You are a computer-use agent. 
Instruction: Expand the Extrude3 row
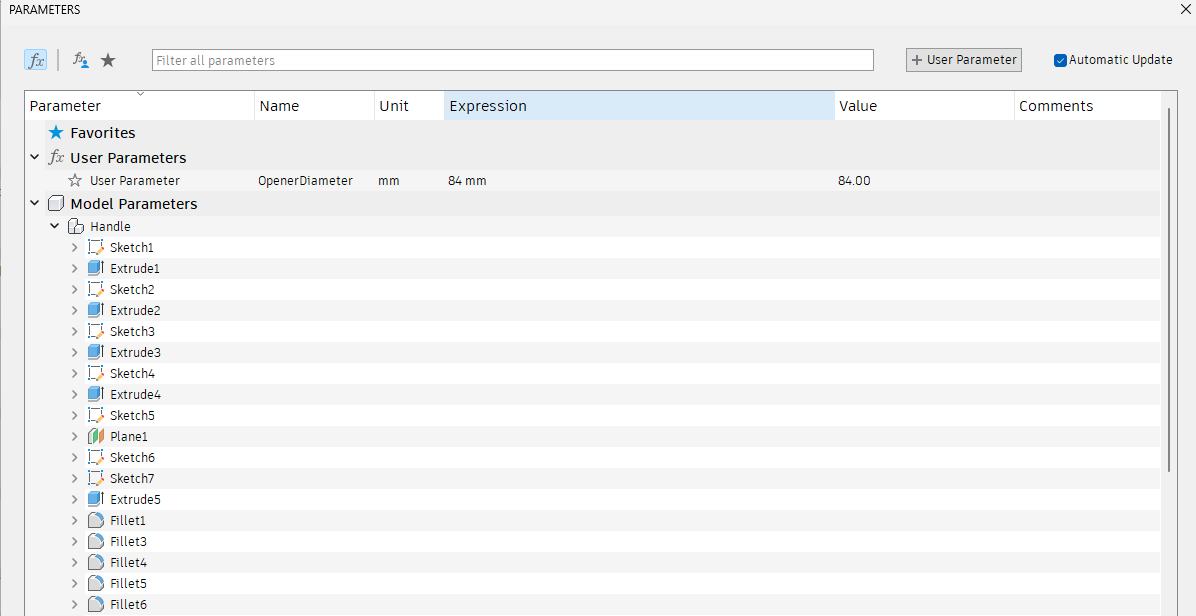[x=74, y=352]
